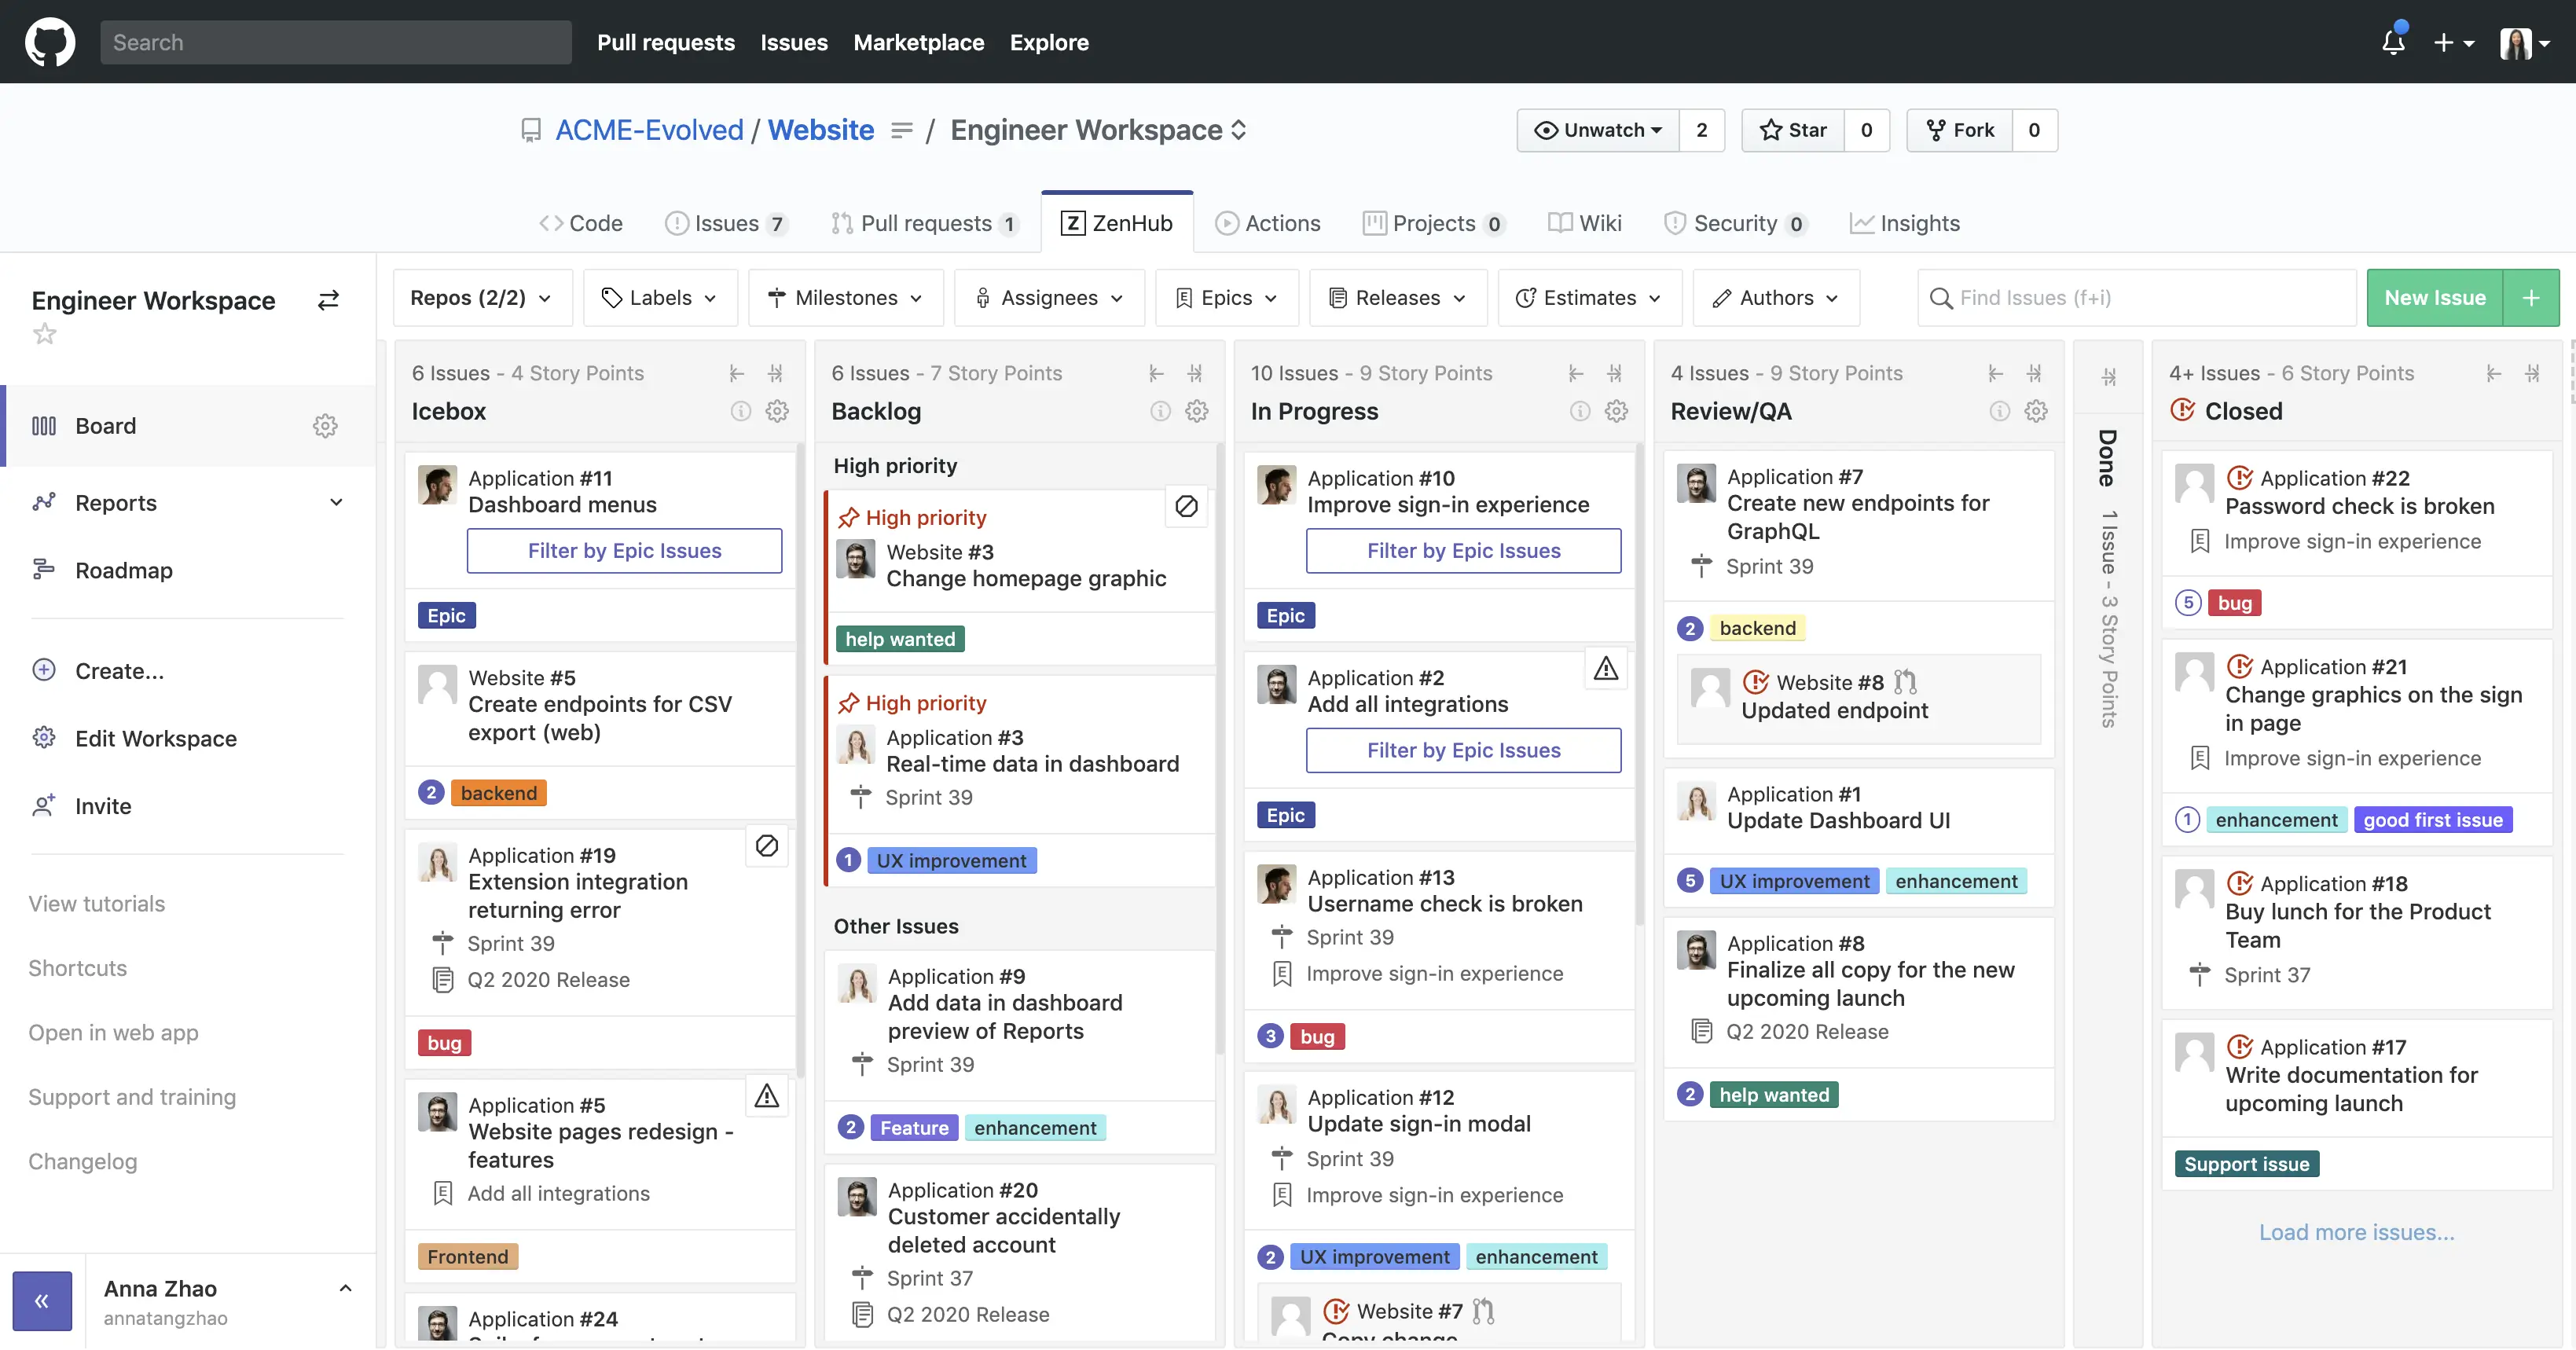Click the GitHub notifications bell
The width and height of the screenshot is (2576, 1350).
tap(2392, 42)
